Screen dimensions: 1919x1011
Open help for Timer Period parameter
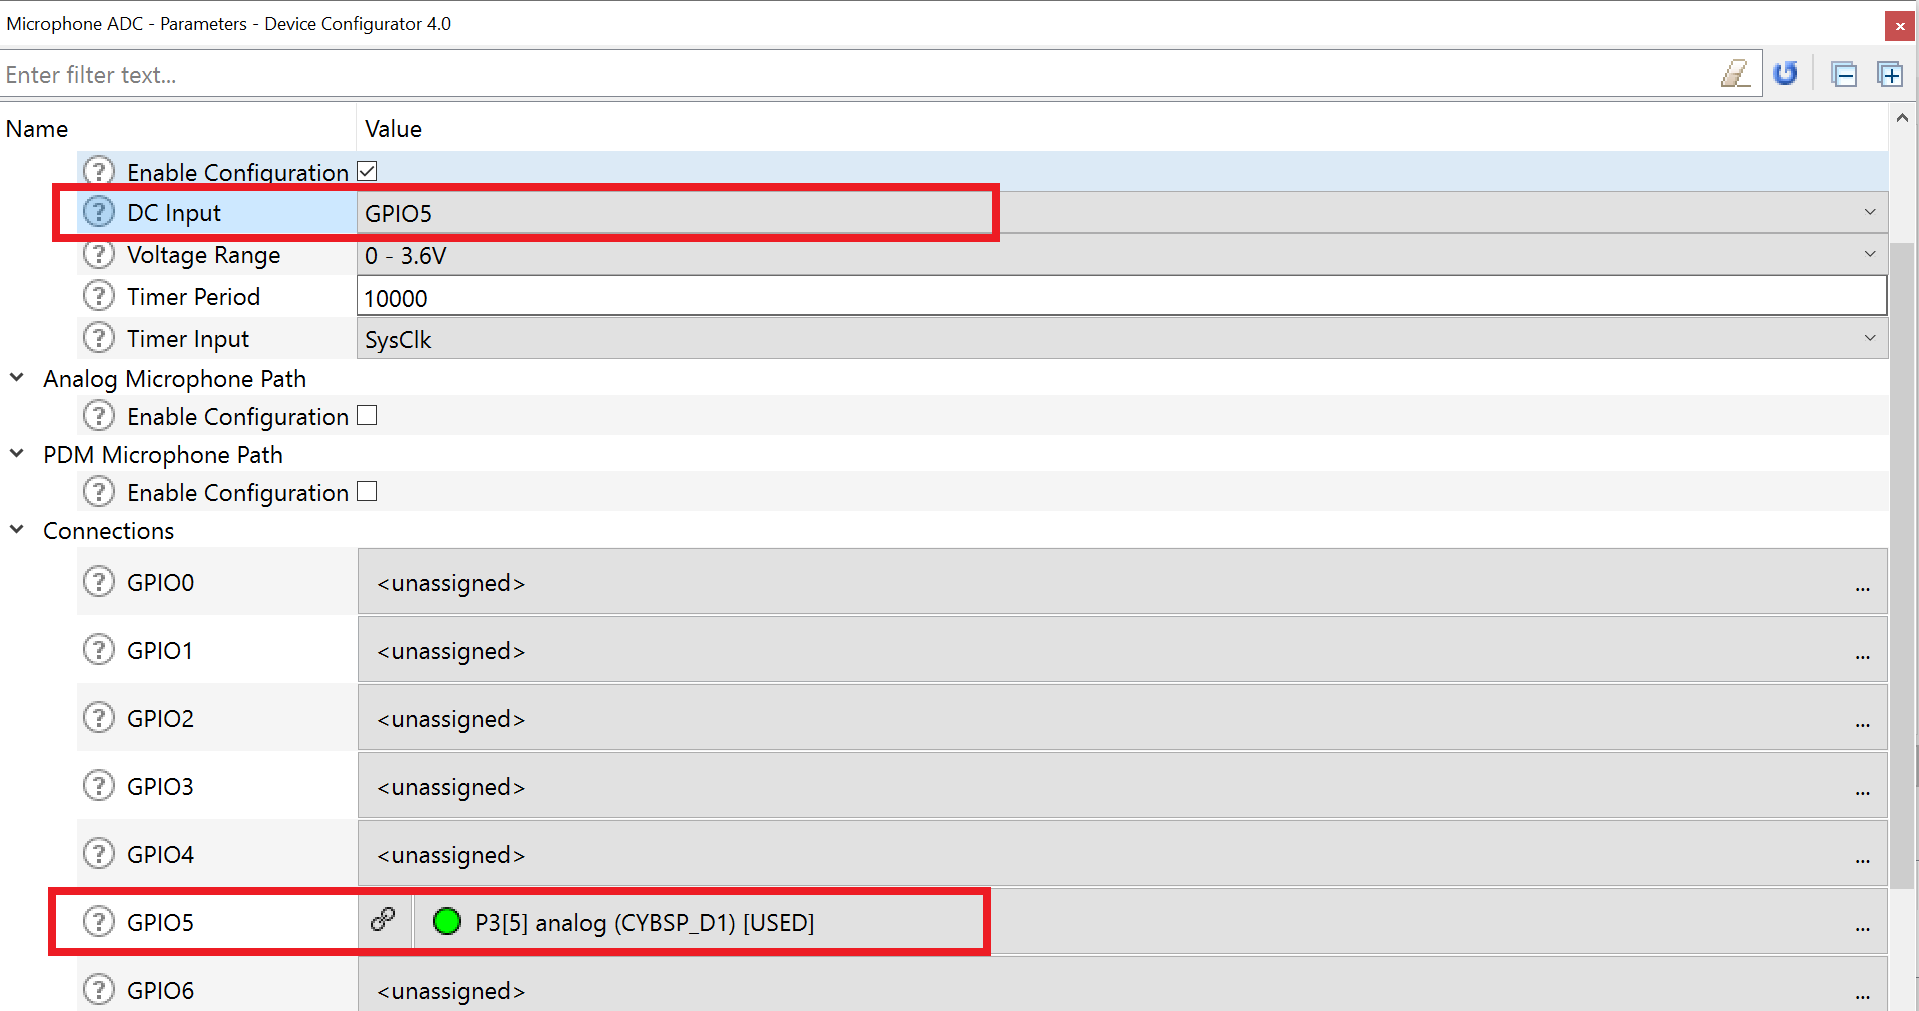98,296
